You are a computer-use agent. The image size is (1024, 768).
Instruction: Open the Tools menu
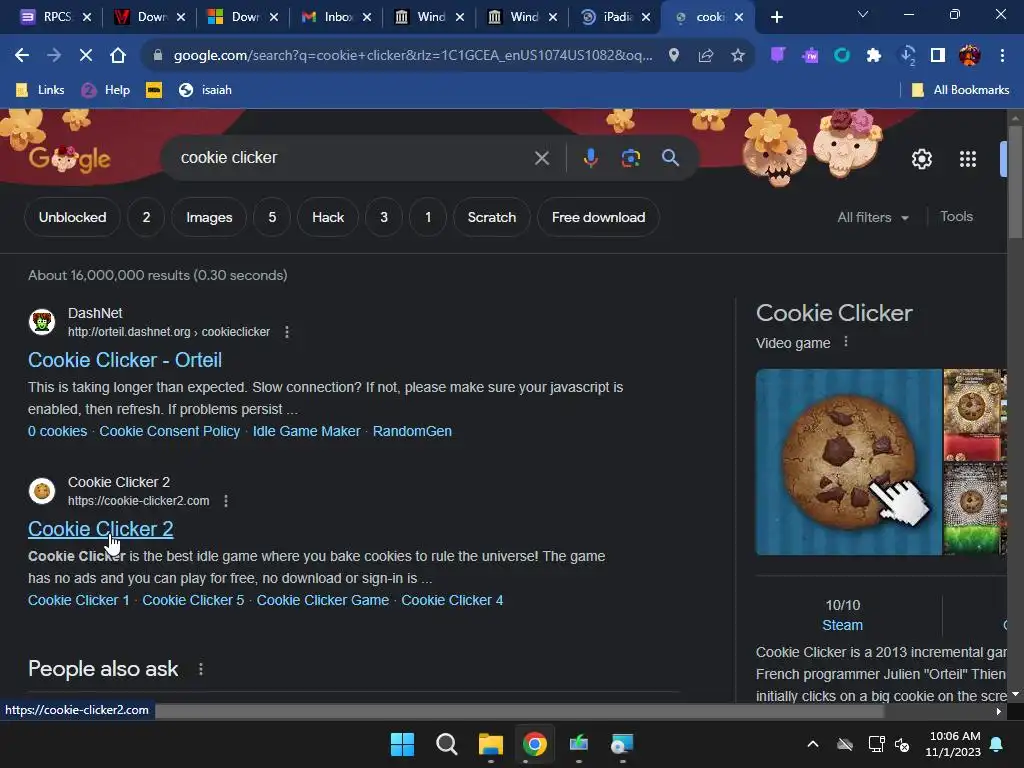(x=956, y=217)
